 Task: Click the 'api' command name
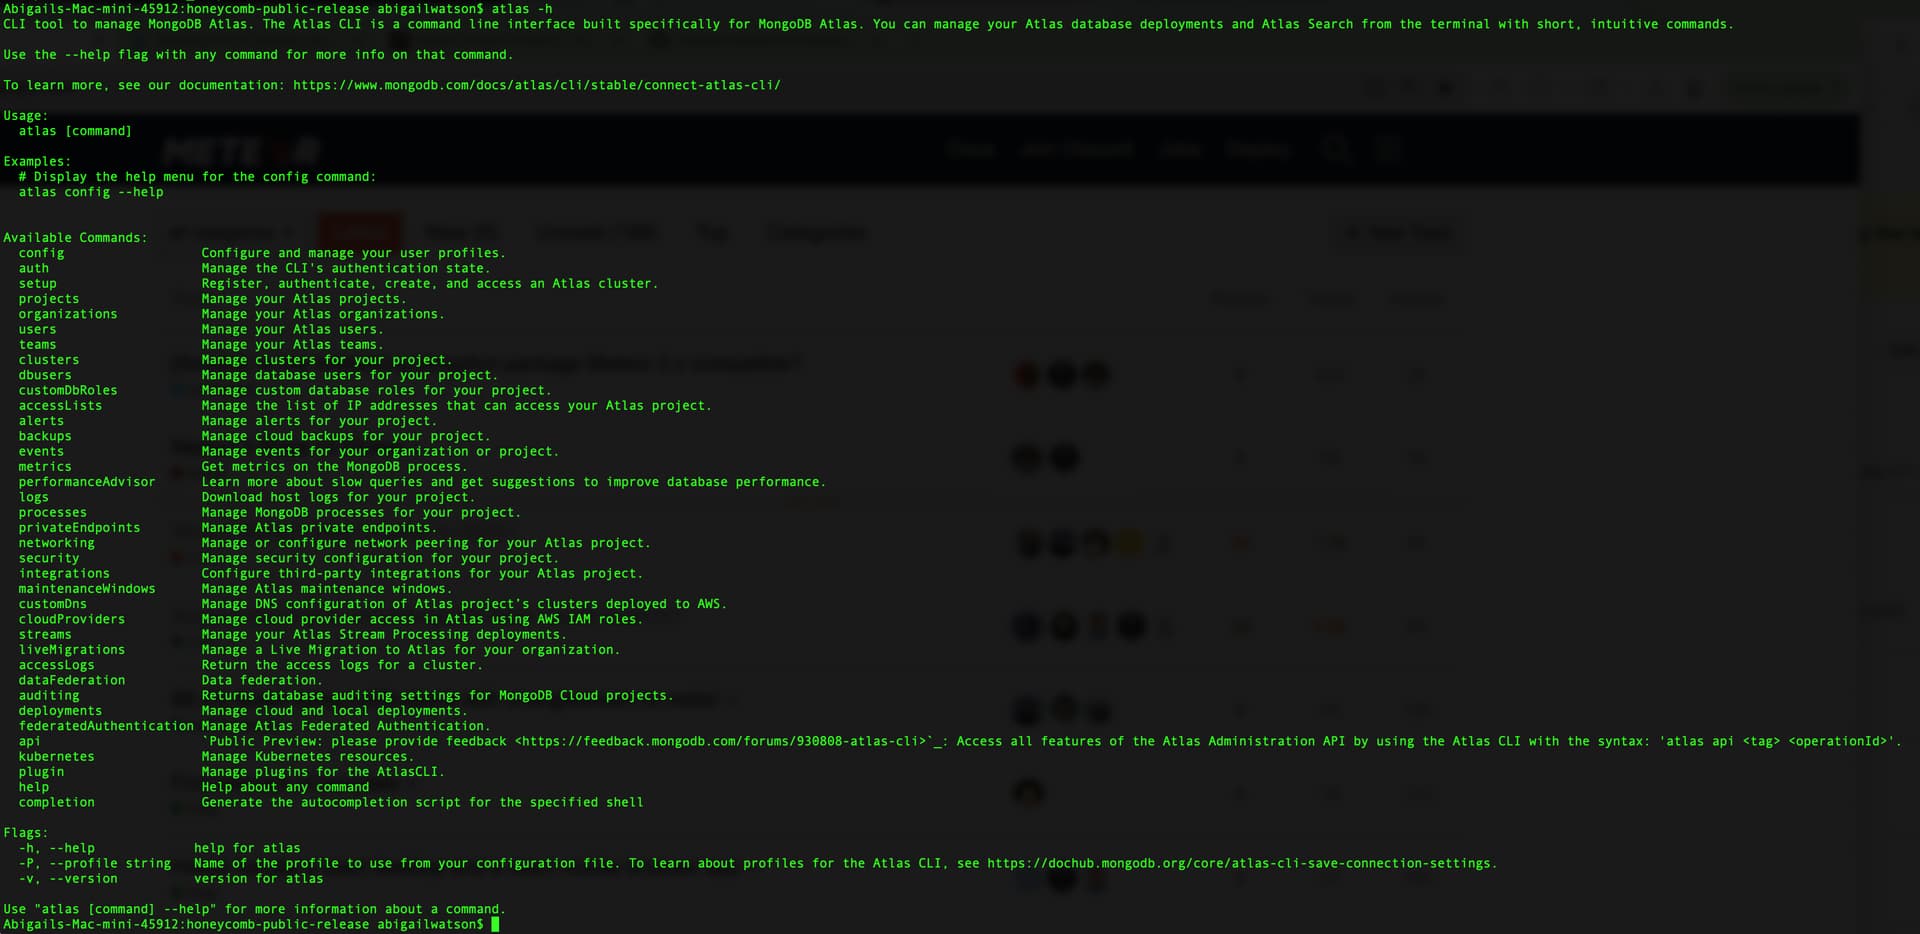(30, 741)
